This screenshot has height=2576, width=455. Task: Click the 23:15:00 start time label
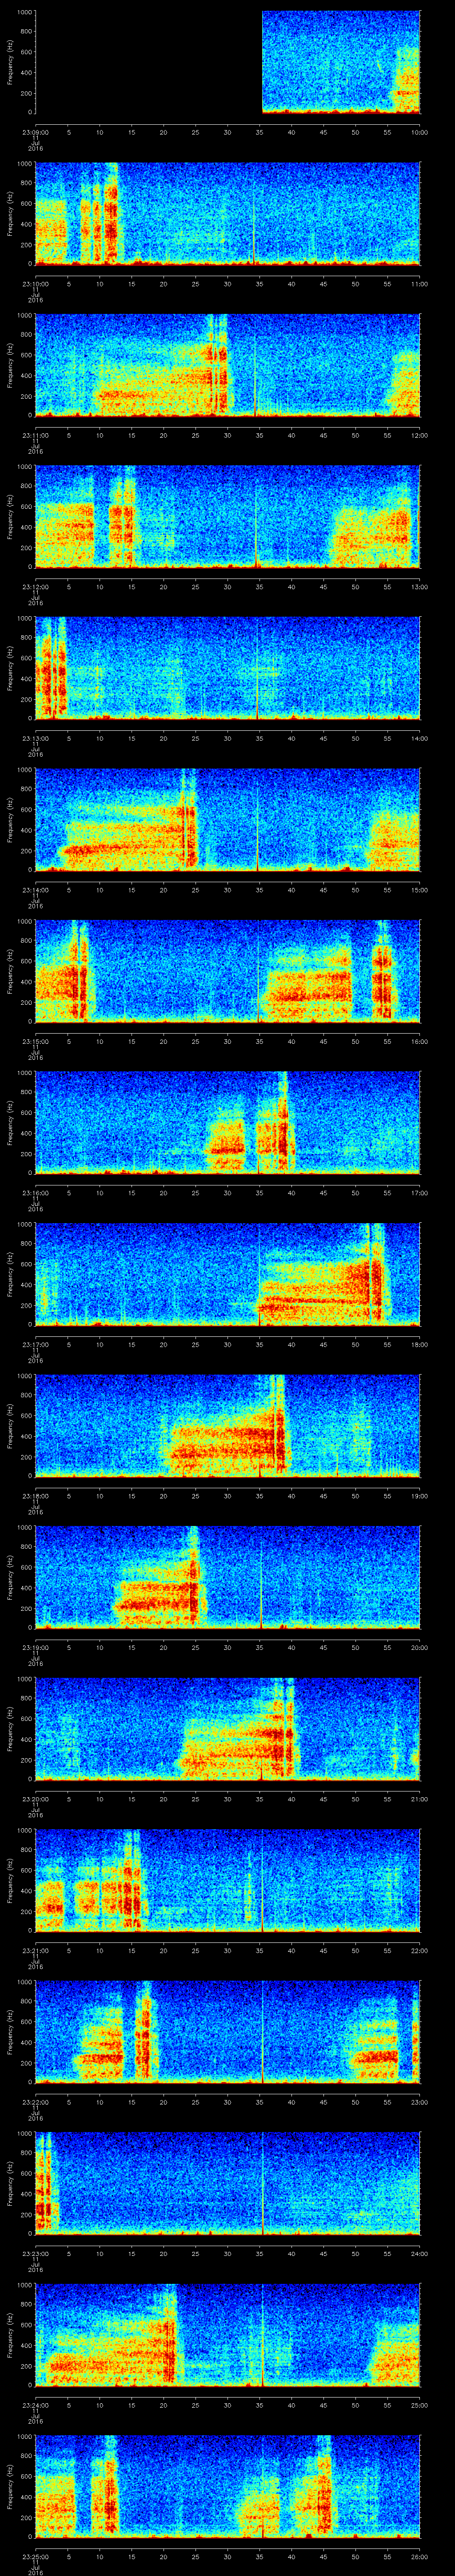coord(35,1041)
